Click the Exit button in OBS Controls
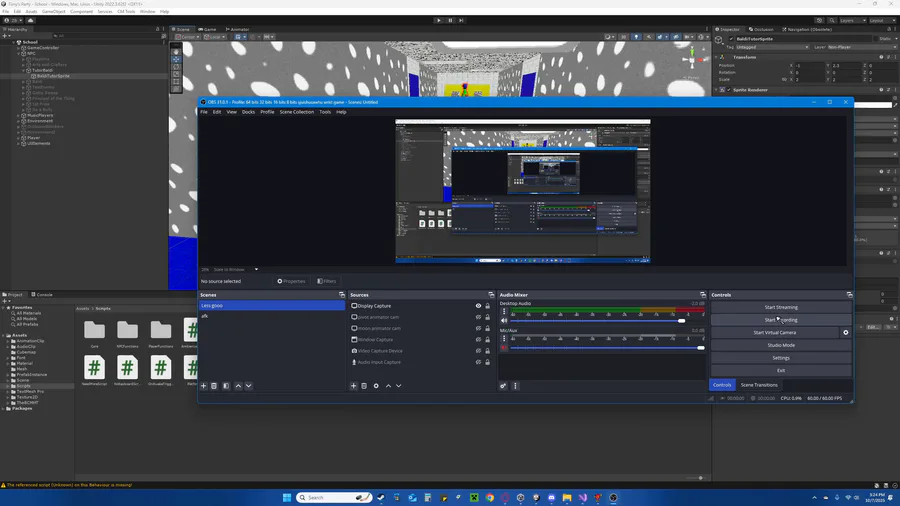 coord(781,370)
